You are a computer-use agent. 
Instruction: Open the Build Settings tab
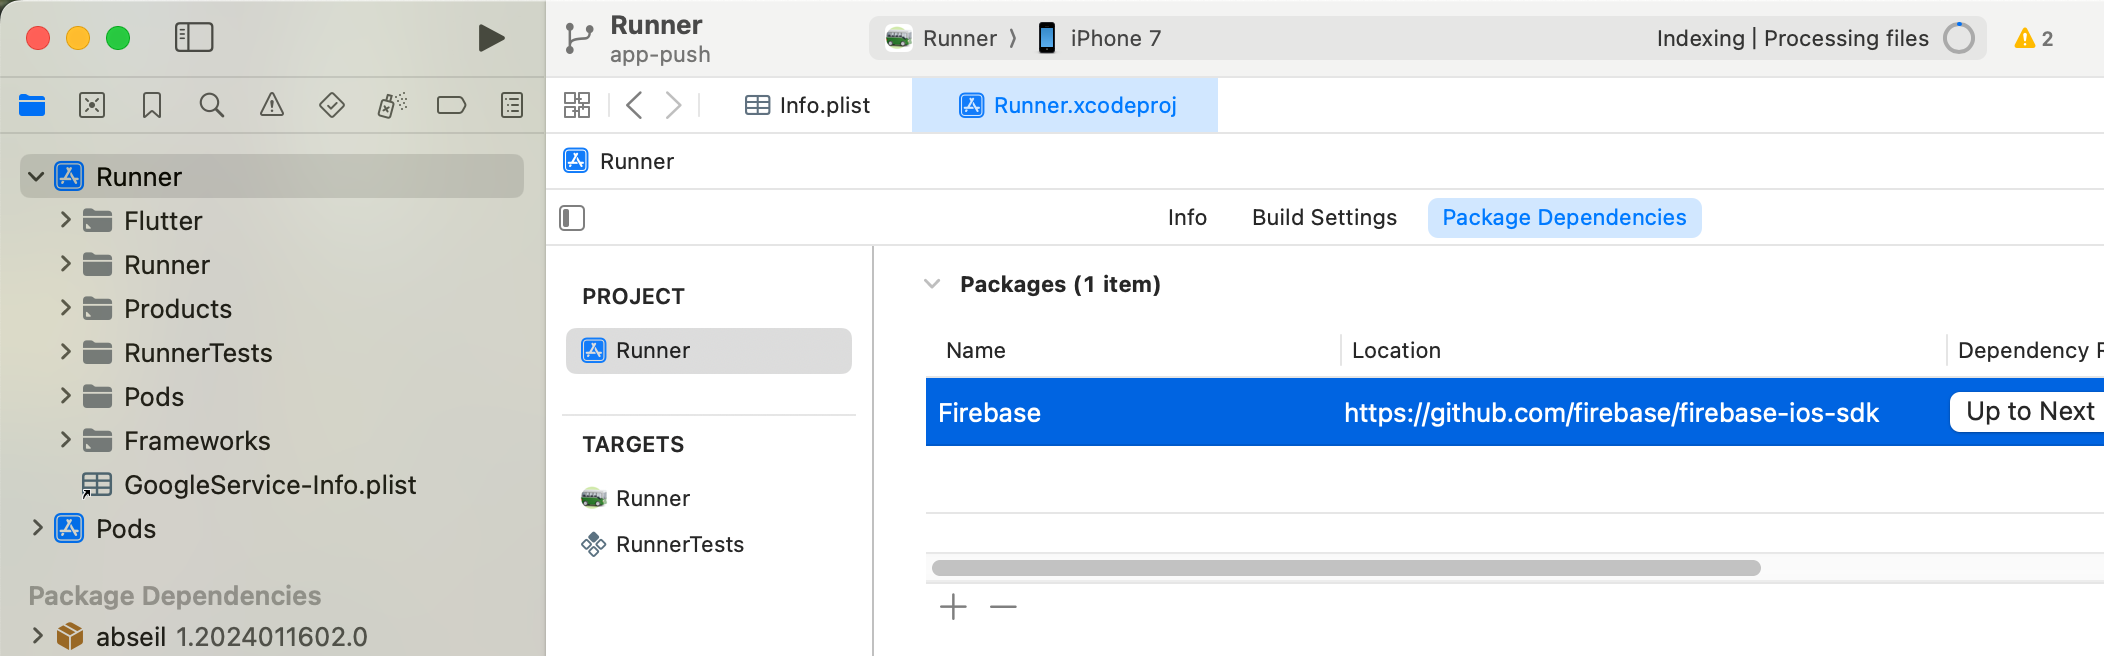click(1324, 217)
